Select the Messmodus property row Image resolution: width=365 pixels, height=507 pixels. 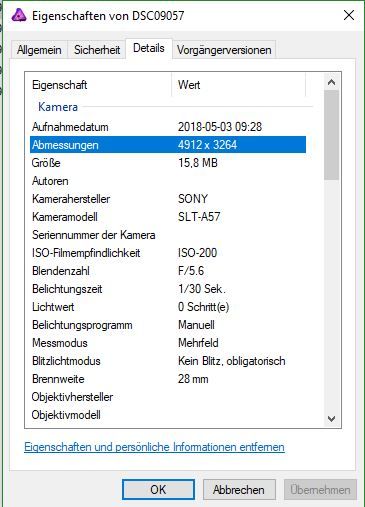tap(168, 343)
